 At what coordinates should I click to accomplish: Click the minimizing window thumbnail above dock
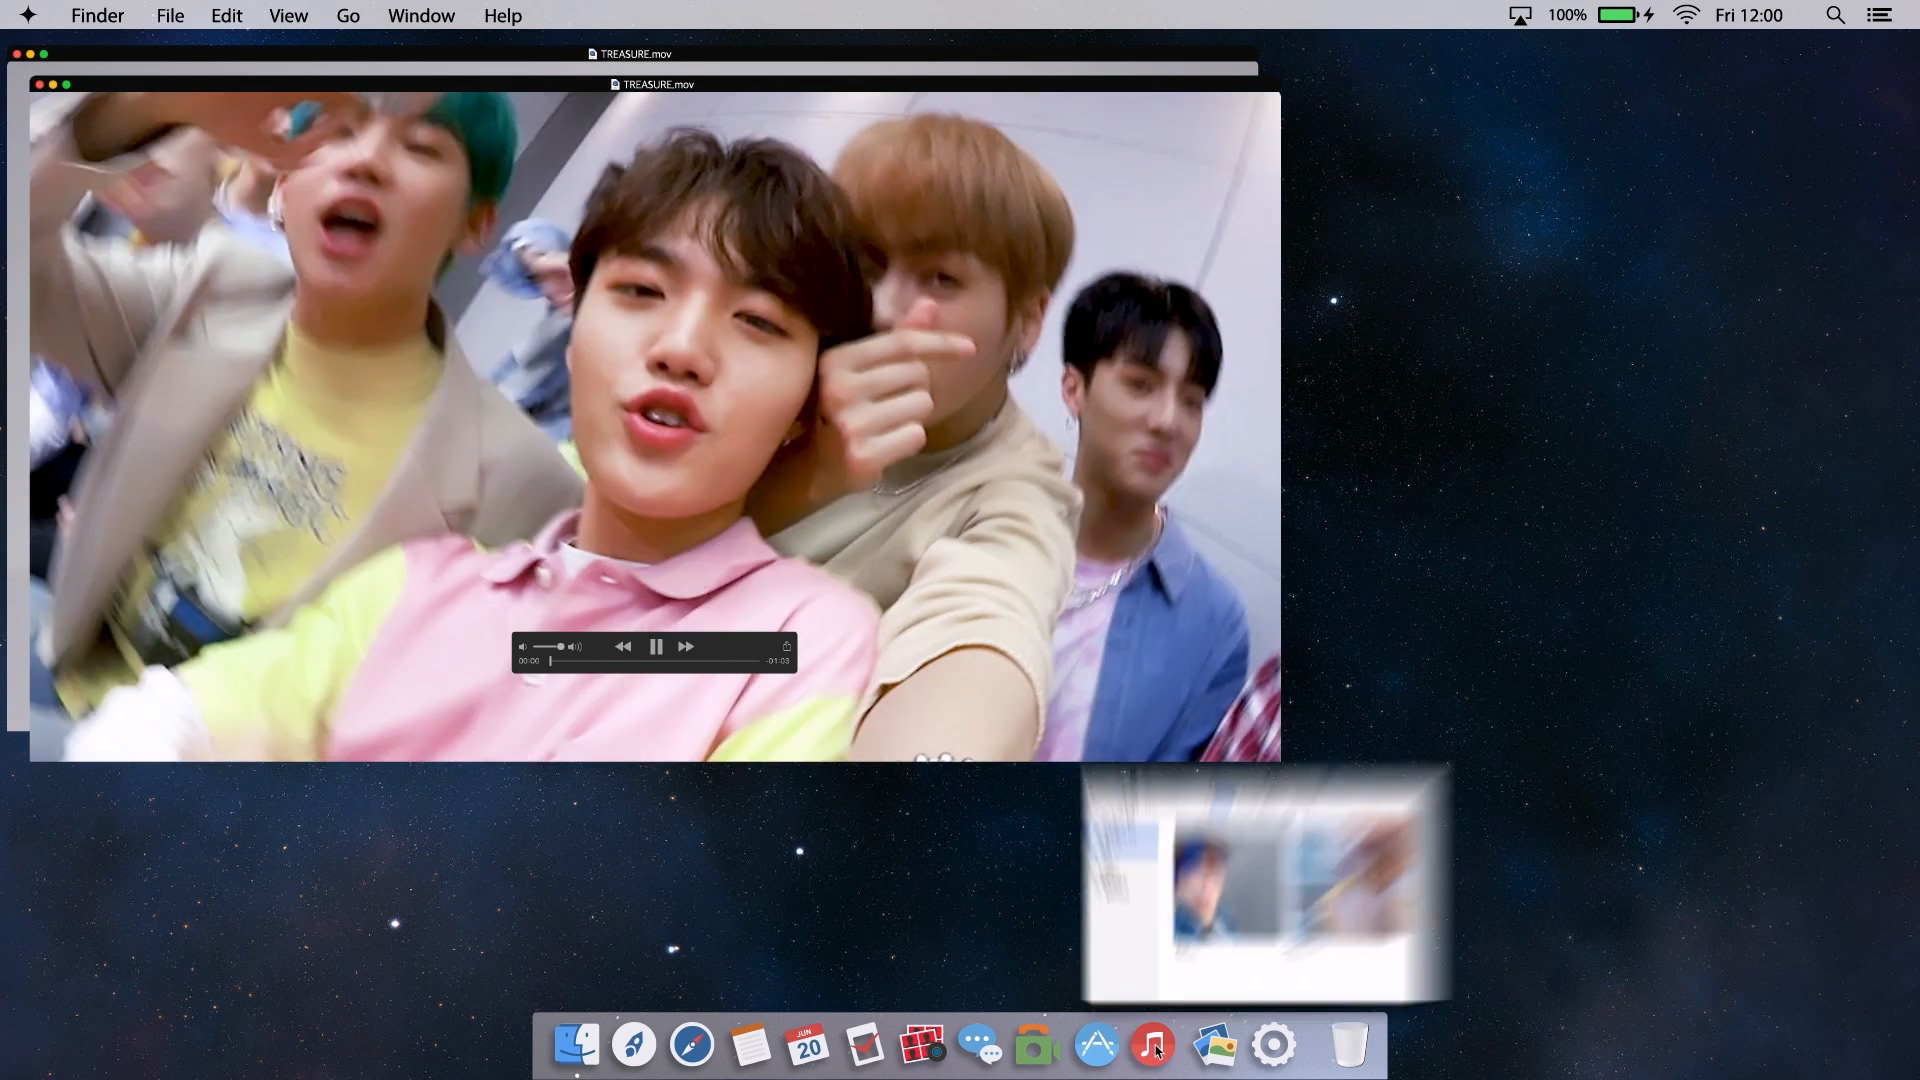1266,884
